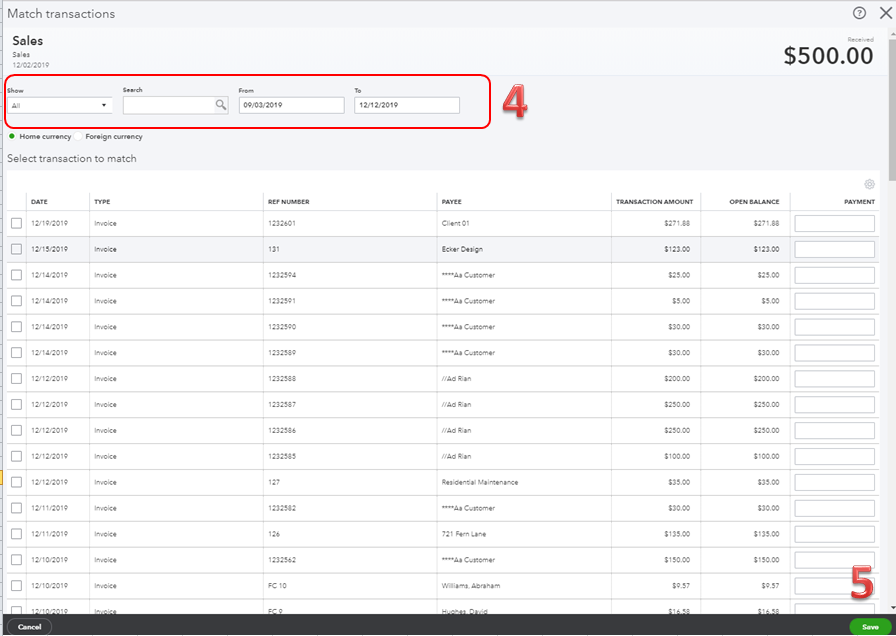Click the TRANSACTION AMOUNT column header
This screenshot has width=896, height=636.
pyautogui.click(x=654, y=202)
